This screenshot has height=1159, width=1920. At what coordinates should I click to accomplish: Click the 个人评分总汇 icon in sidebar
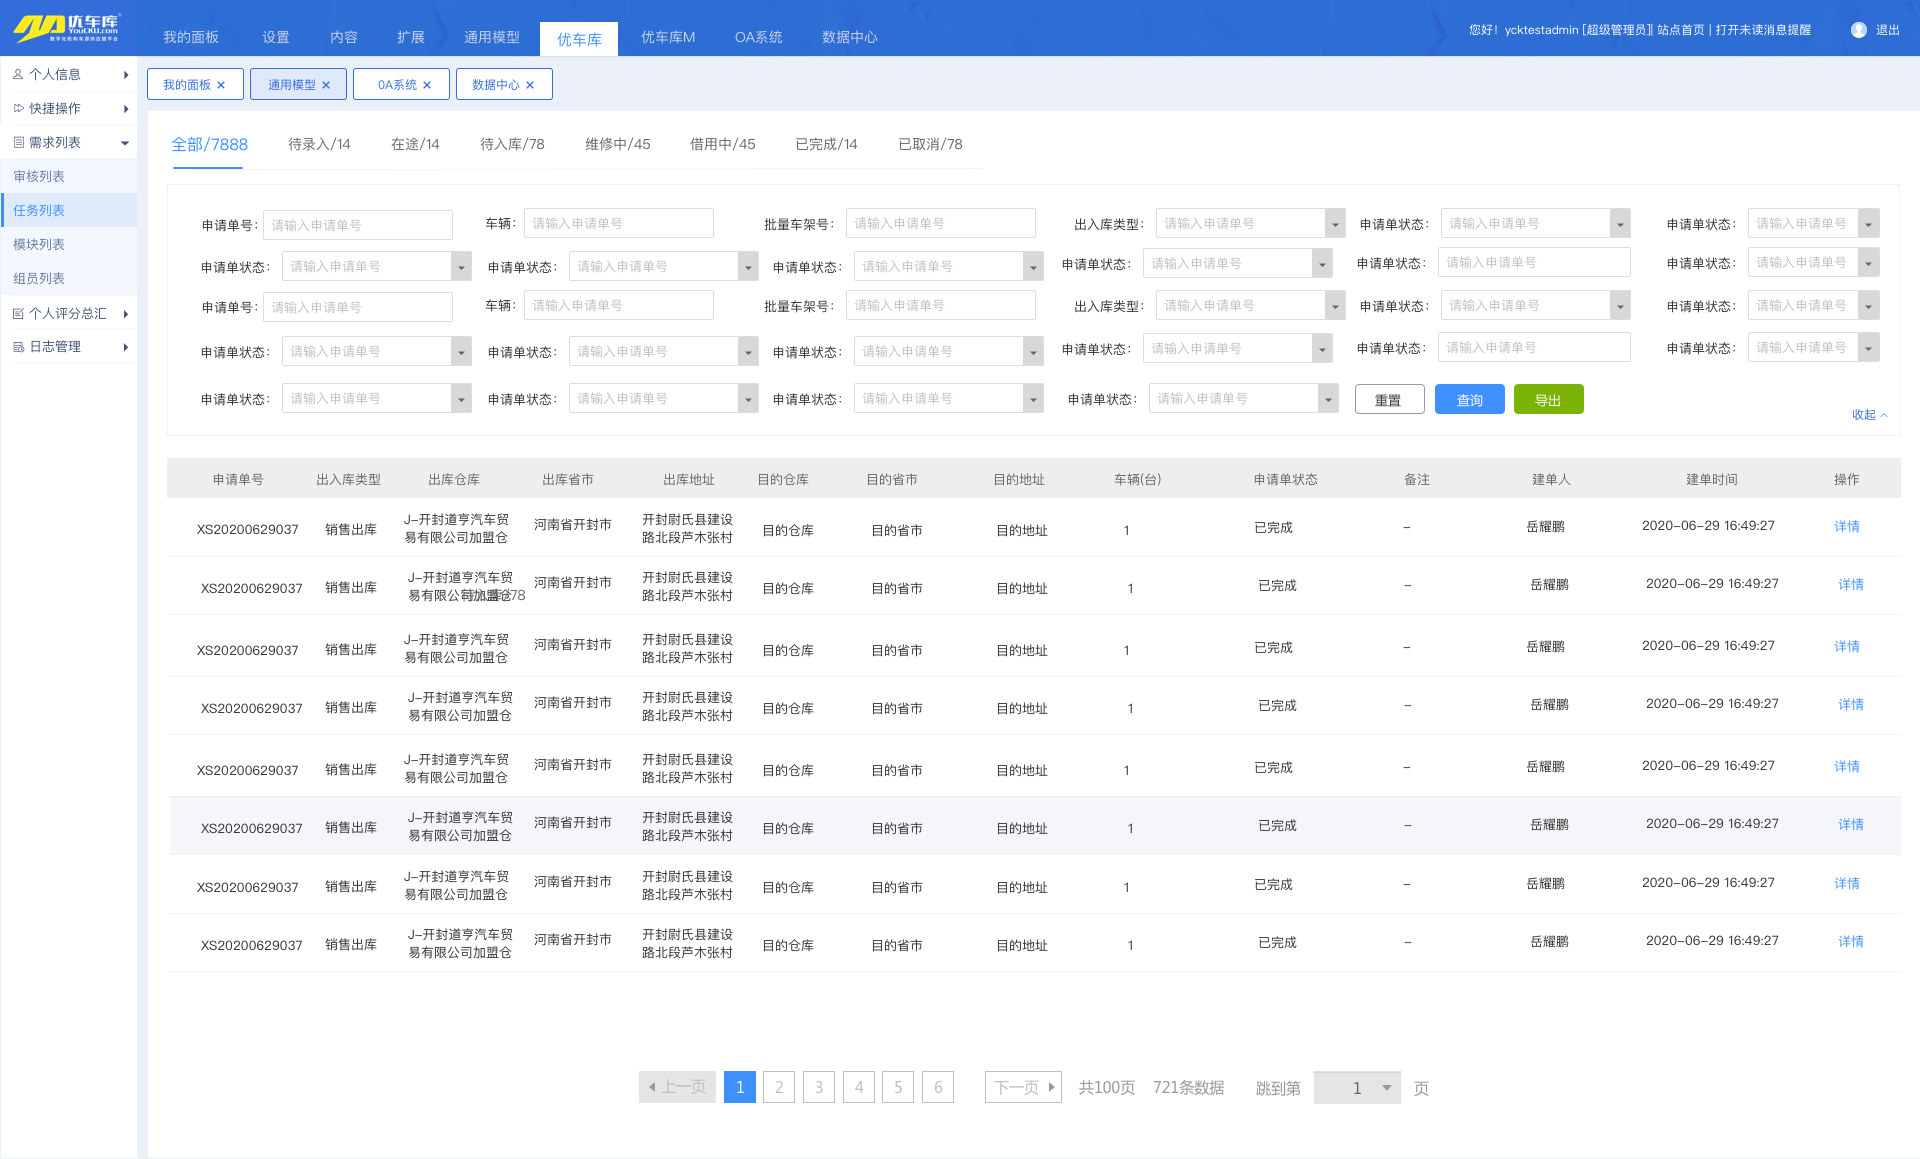(x=18, y=313)
